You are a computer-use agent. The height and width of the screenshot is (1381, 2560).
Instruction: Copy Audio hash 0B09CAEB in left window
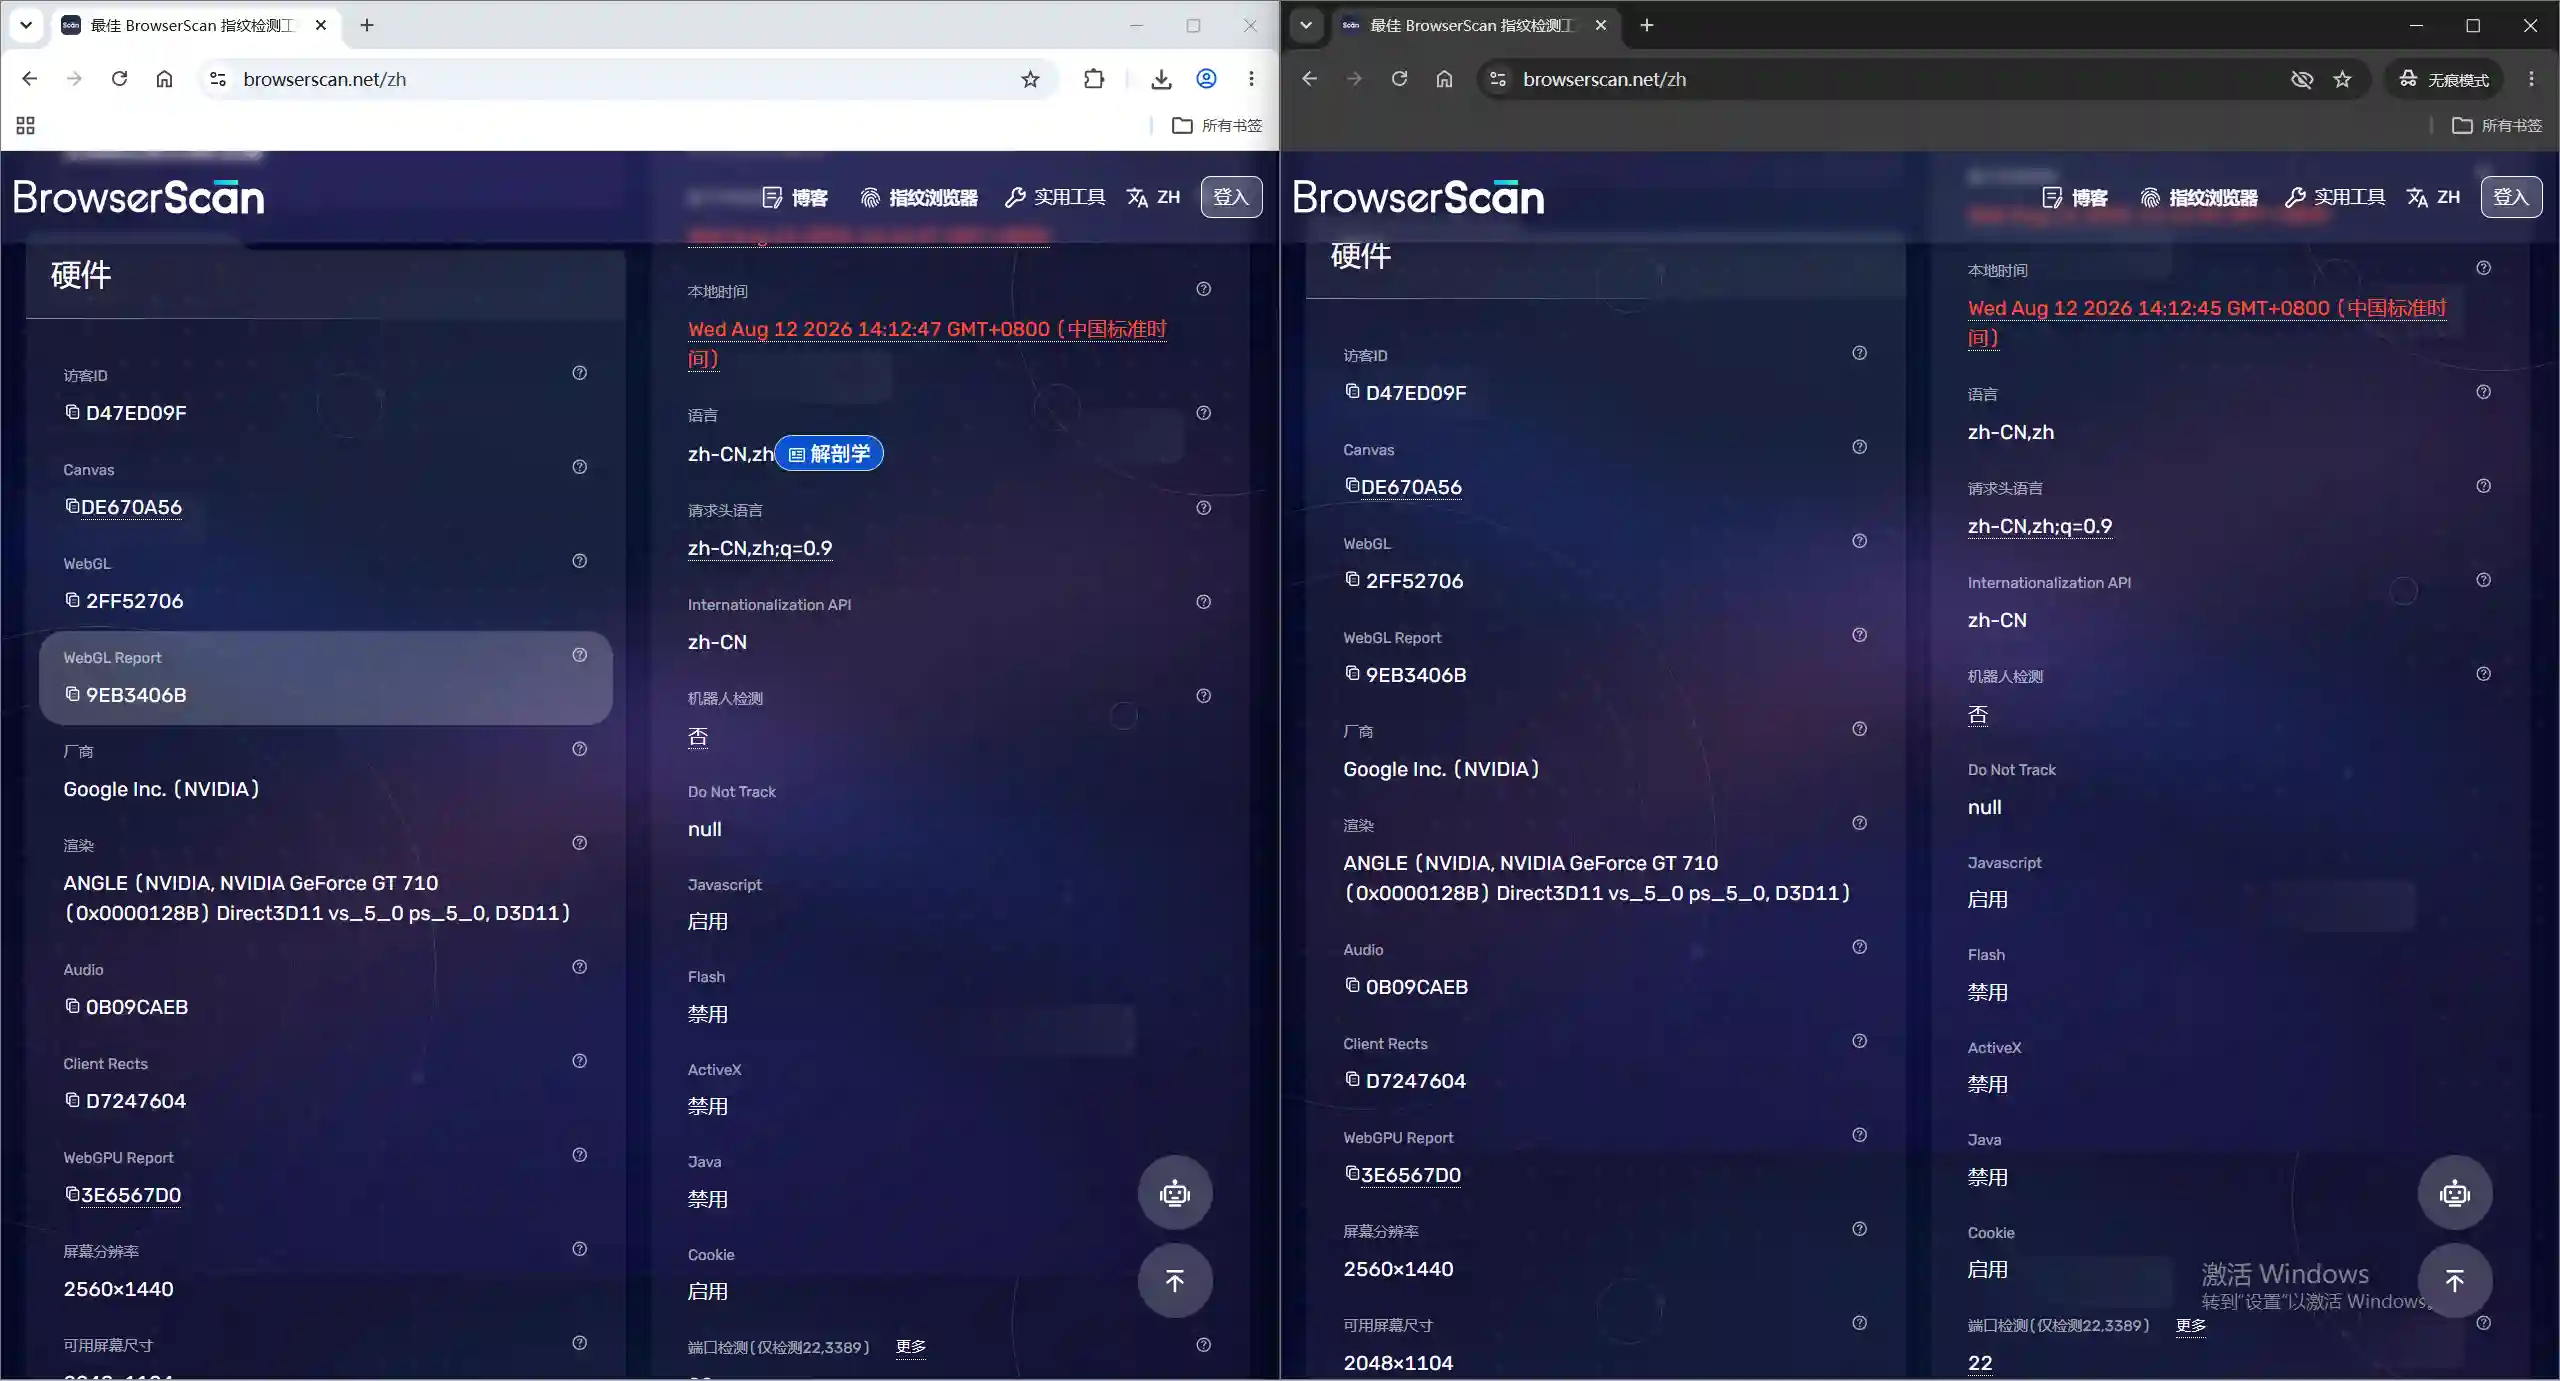coord(72,1006)
